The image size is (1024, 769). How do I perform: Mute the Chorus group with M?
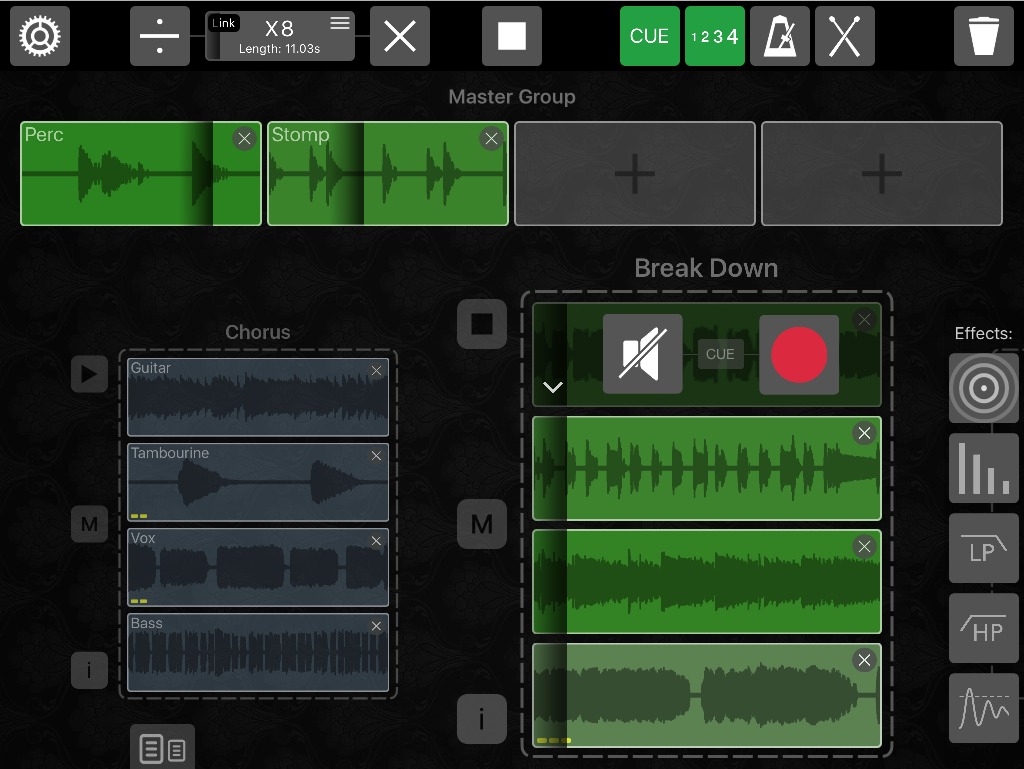(x=89, y=524)
